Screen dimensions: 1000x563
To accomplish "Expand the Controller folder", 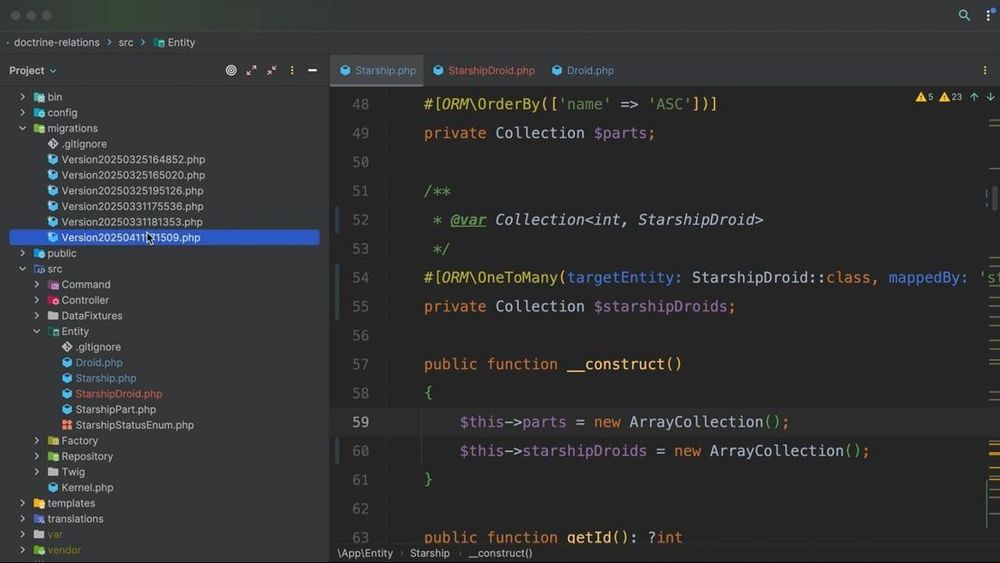I will pyautogui.click(x=37, y=300).
